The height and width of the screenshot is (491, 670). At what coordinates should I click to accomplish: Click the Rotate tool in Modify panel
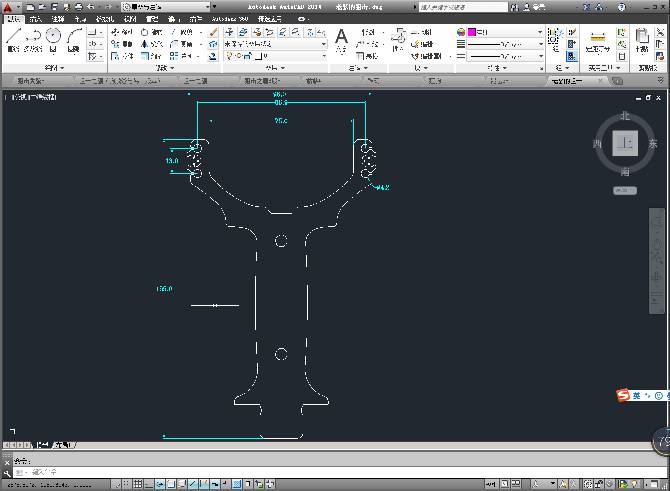[x=151, y=32]
